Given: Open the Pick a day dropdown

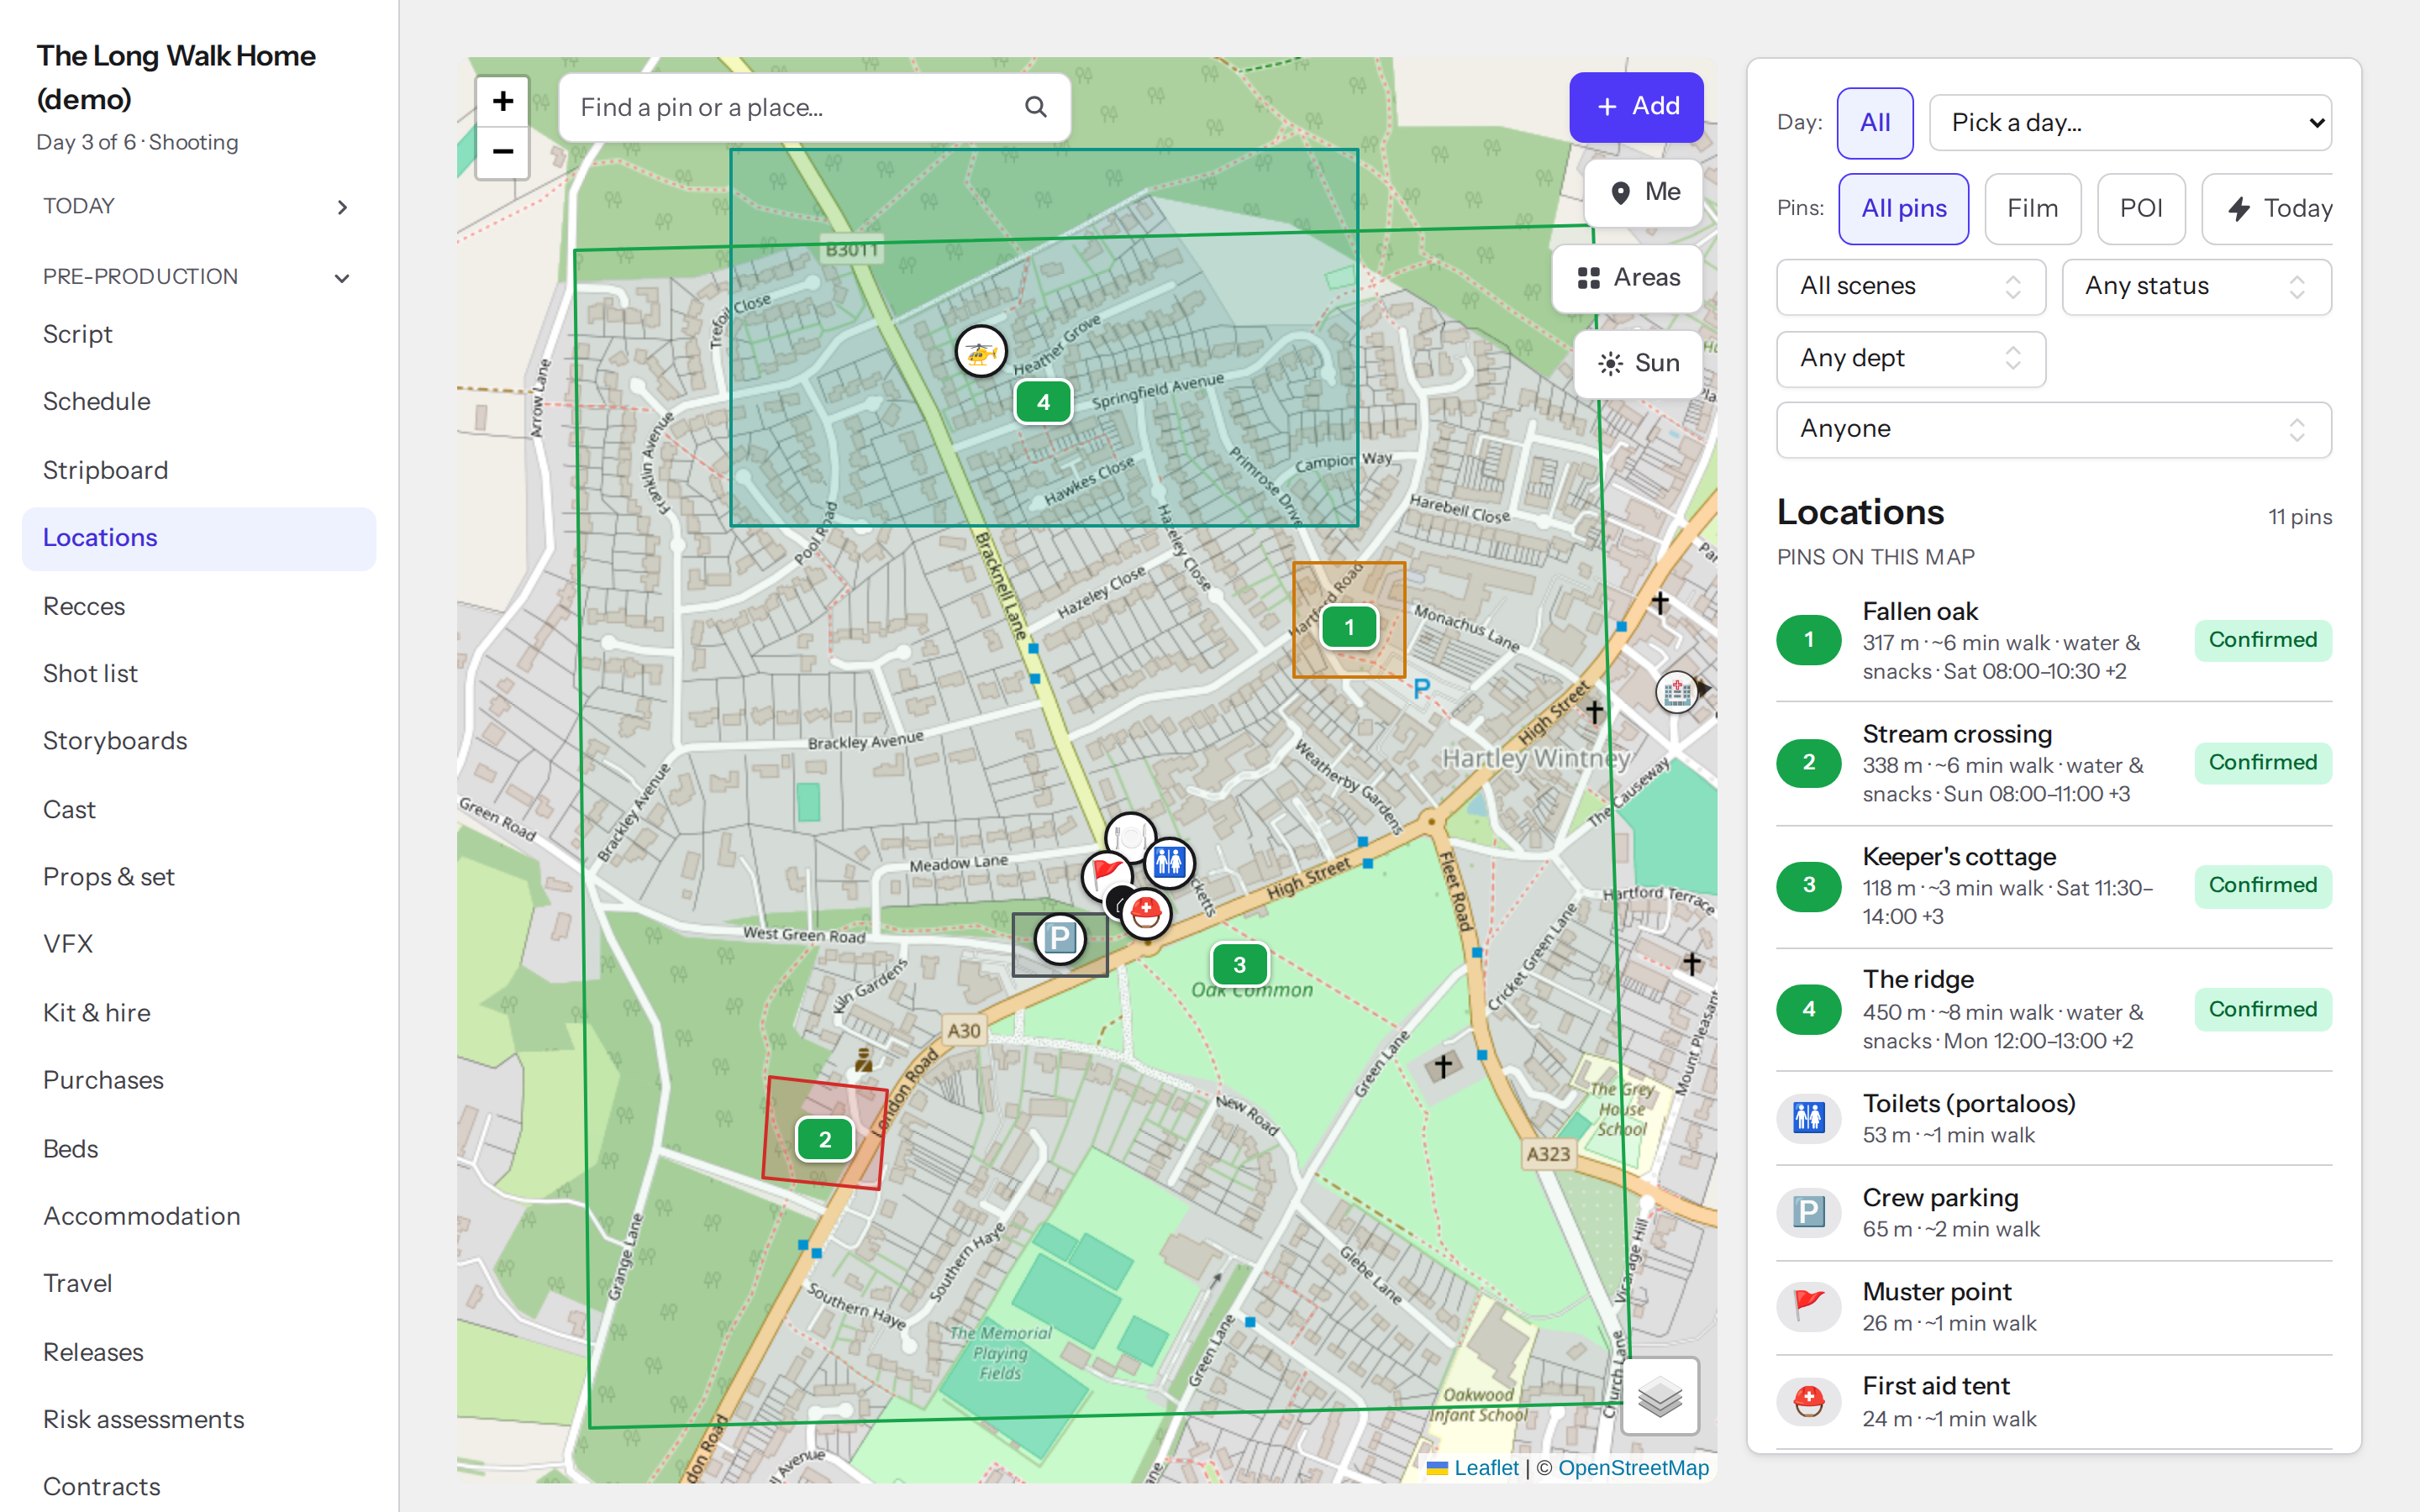Looking at the screenshot, I should click(x=2130, y=123).
